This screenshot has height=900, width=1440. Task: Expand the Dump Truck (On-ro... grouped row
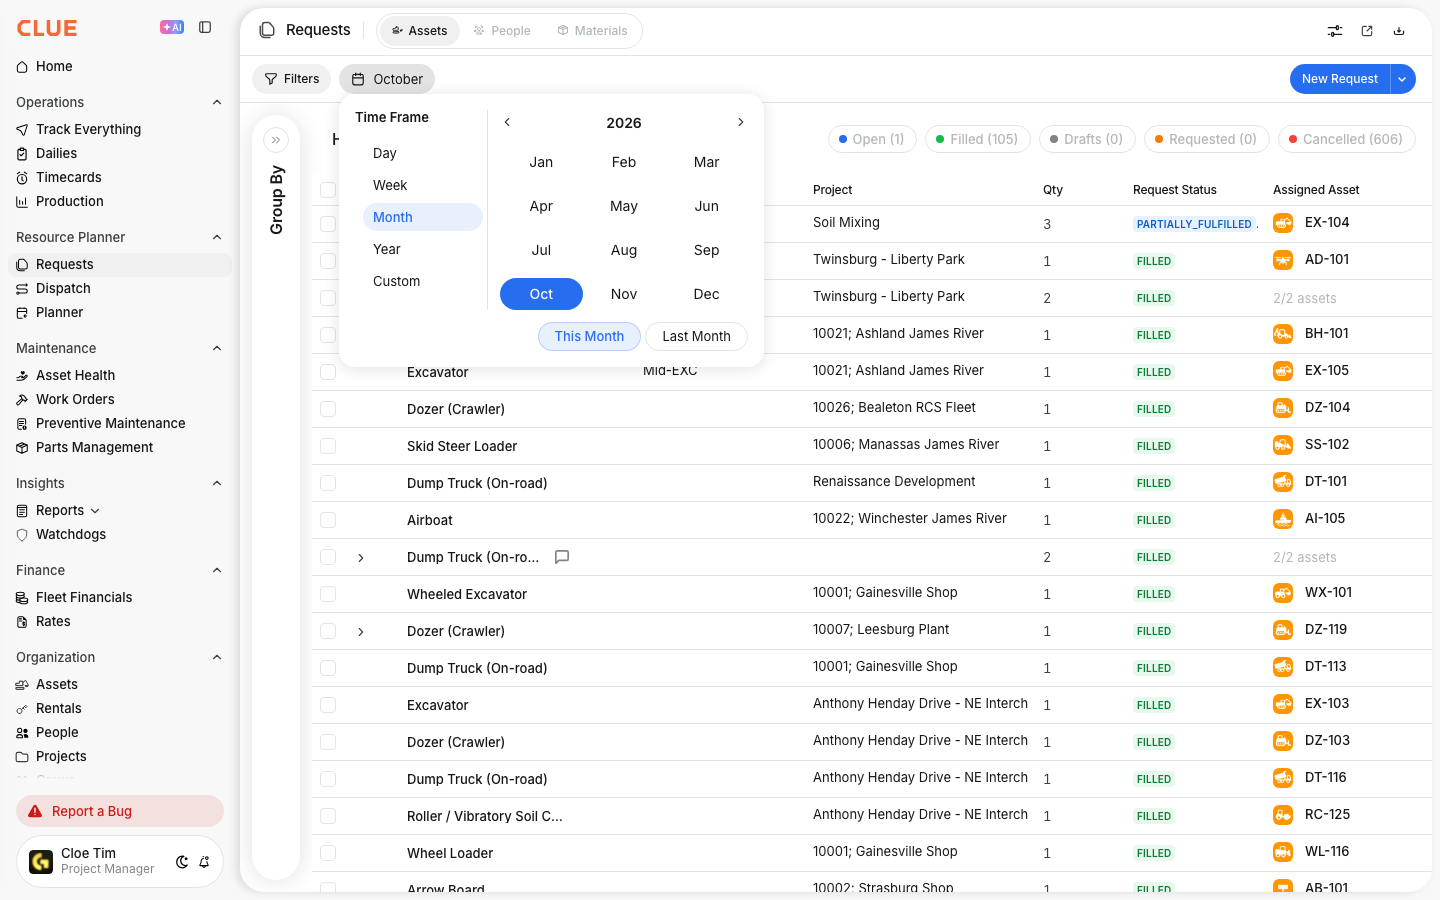pos(361,557)
